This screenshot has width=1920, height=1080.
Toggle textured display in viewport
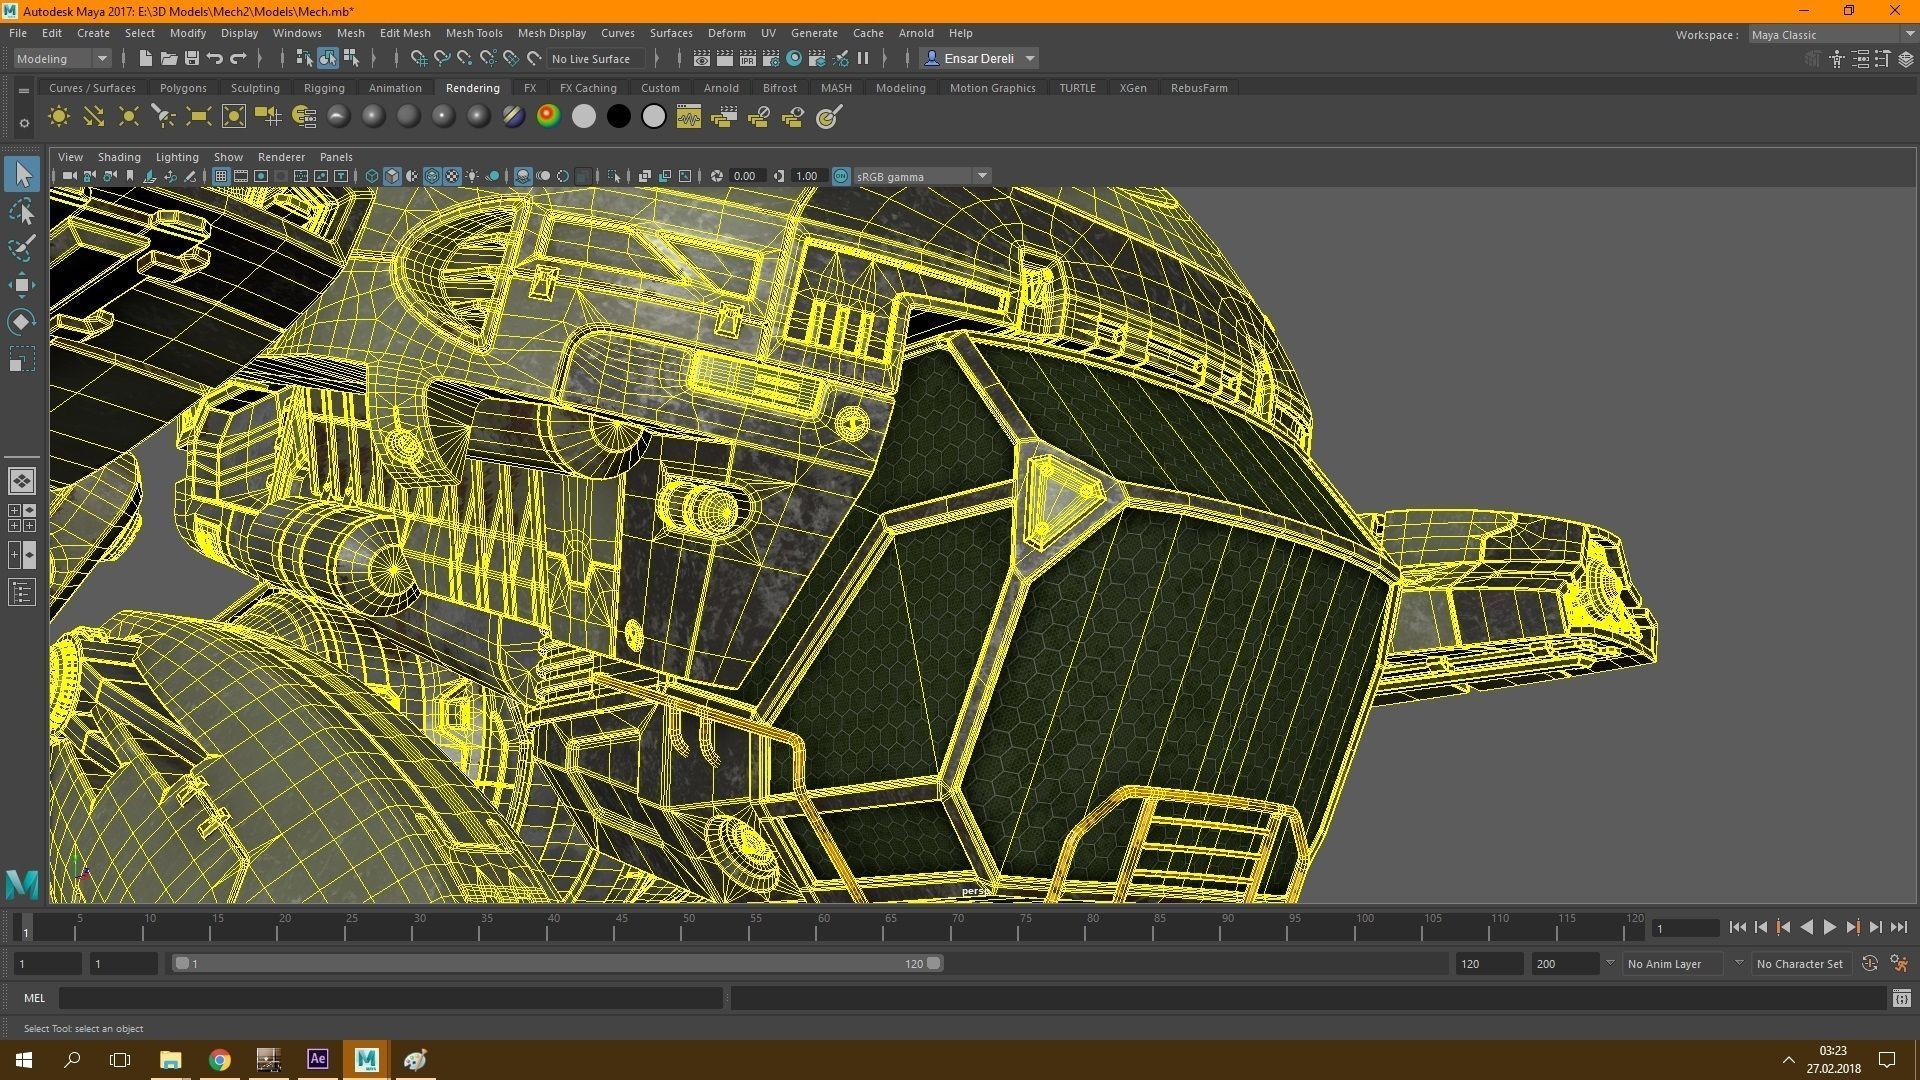pyautogui.click(x=452, y=177)
